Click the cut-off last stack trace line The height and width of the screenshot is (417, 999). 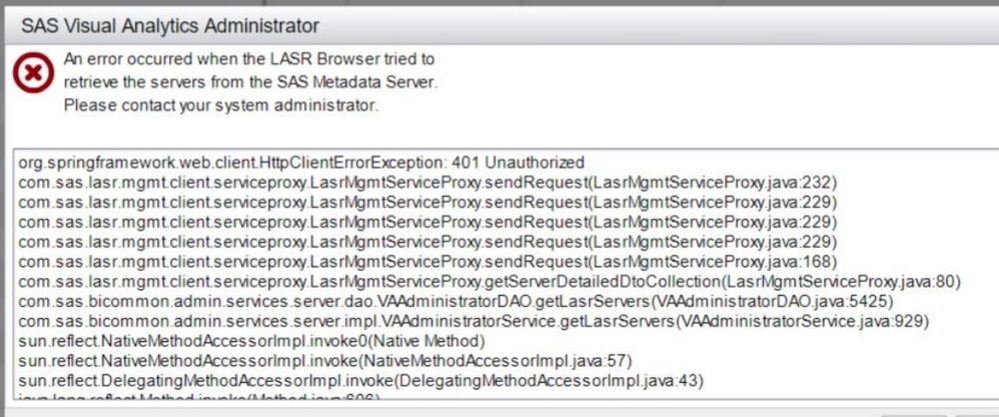click(200, 398)
